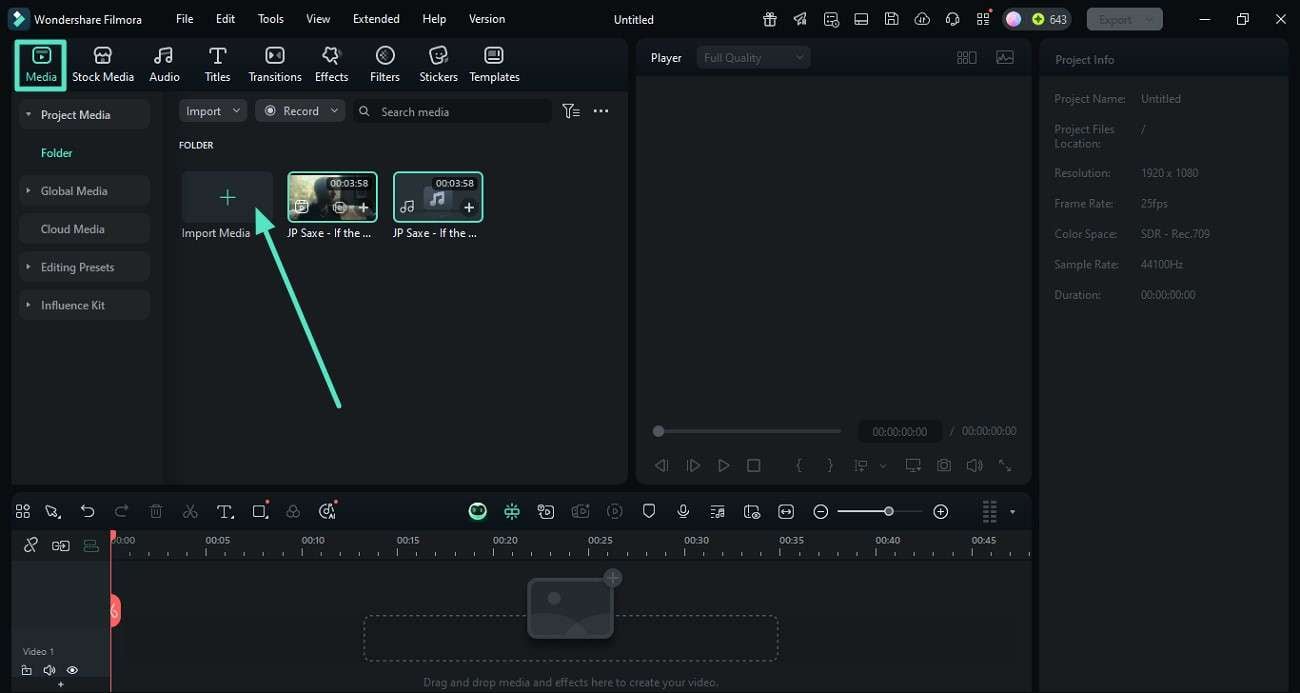The width and height of the screenshot is (1300, 693).
Task: Open the Tools menu
Action: coord(270,19)
